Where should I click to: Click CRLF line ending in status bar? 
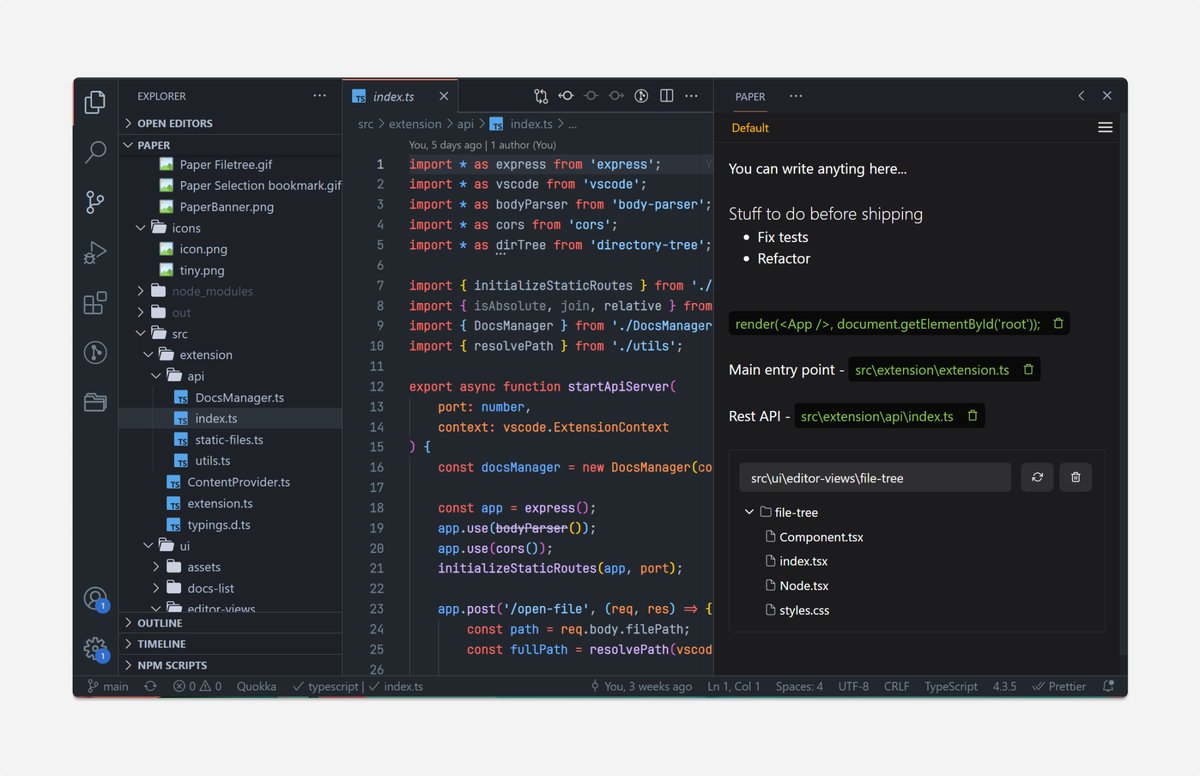[x=897, y=686]
